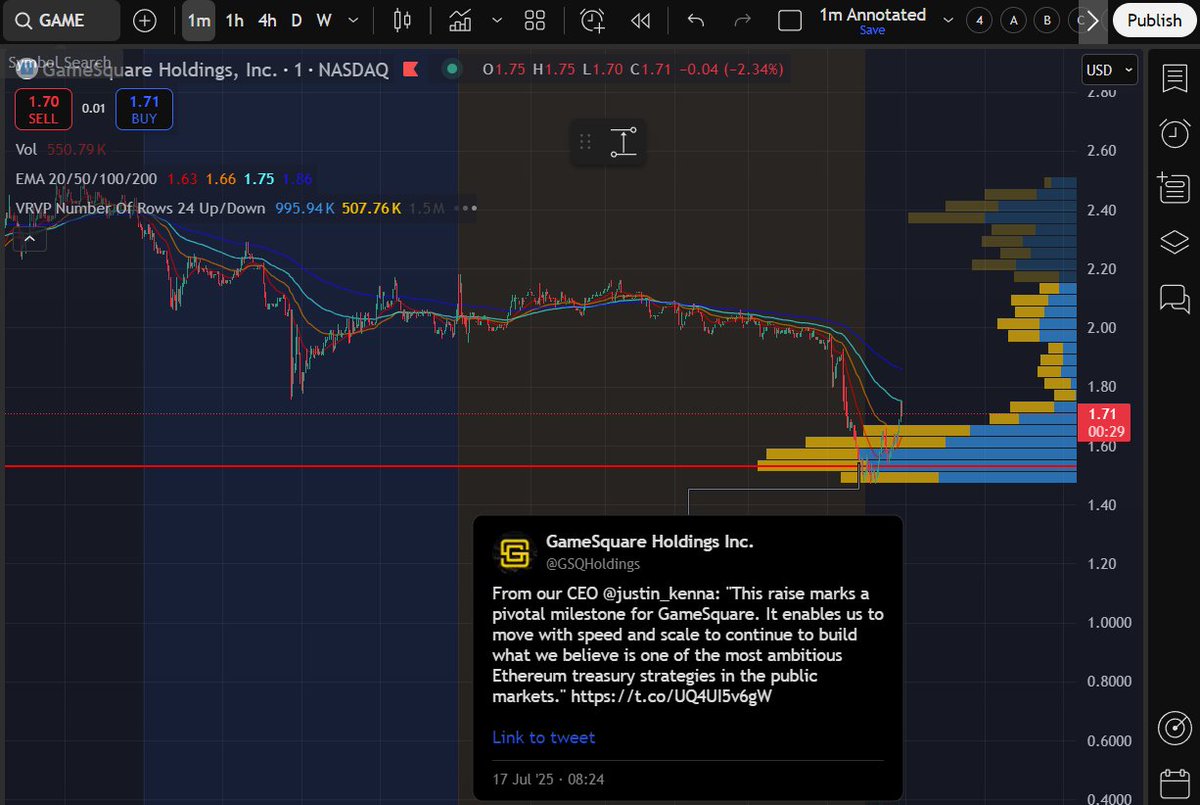This screenshot has width=1200, height=805.
Task: Click the 1.71 BUY button
Action: tap(144, 109)
